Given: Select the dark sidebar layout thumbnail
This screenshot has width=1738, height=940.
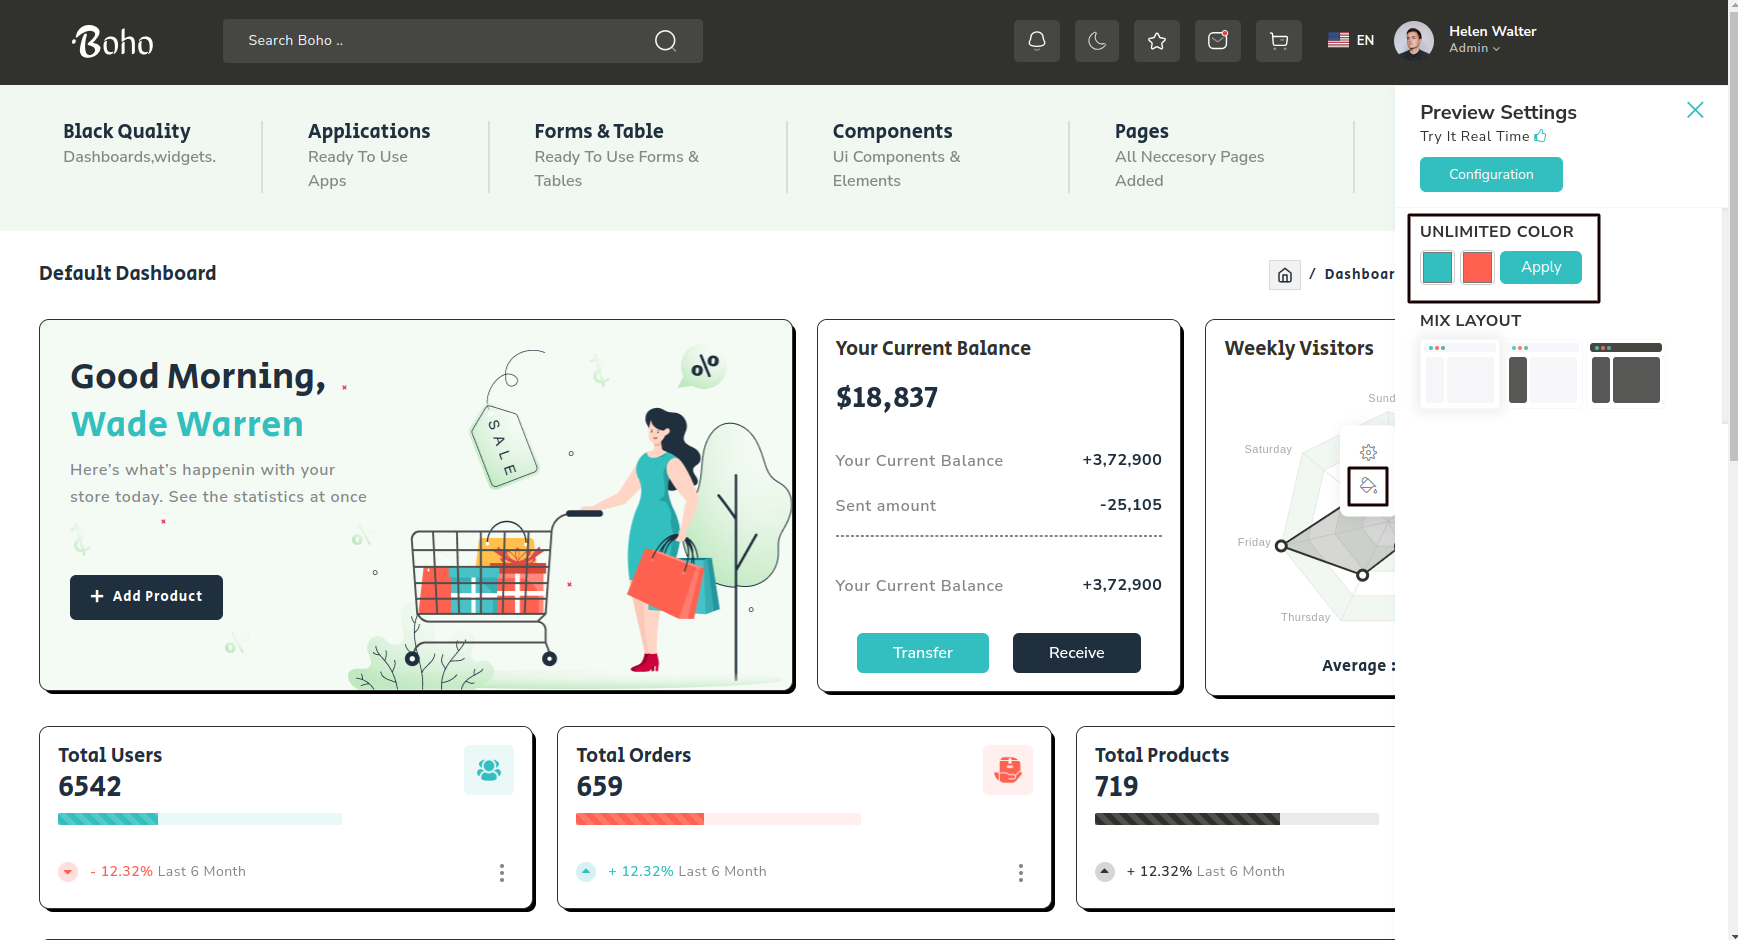Looking at the screenshot, I should click(1543, 375).
